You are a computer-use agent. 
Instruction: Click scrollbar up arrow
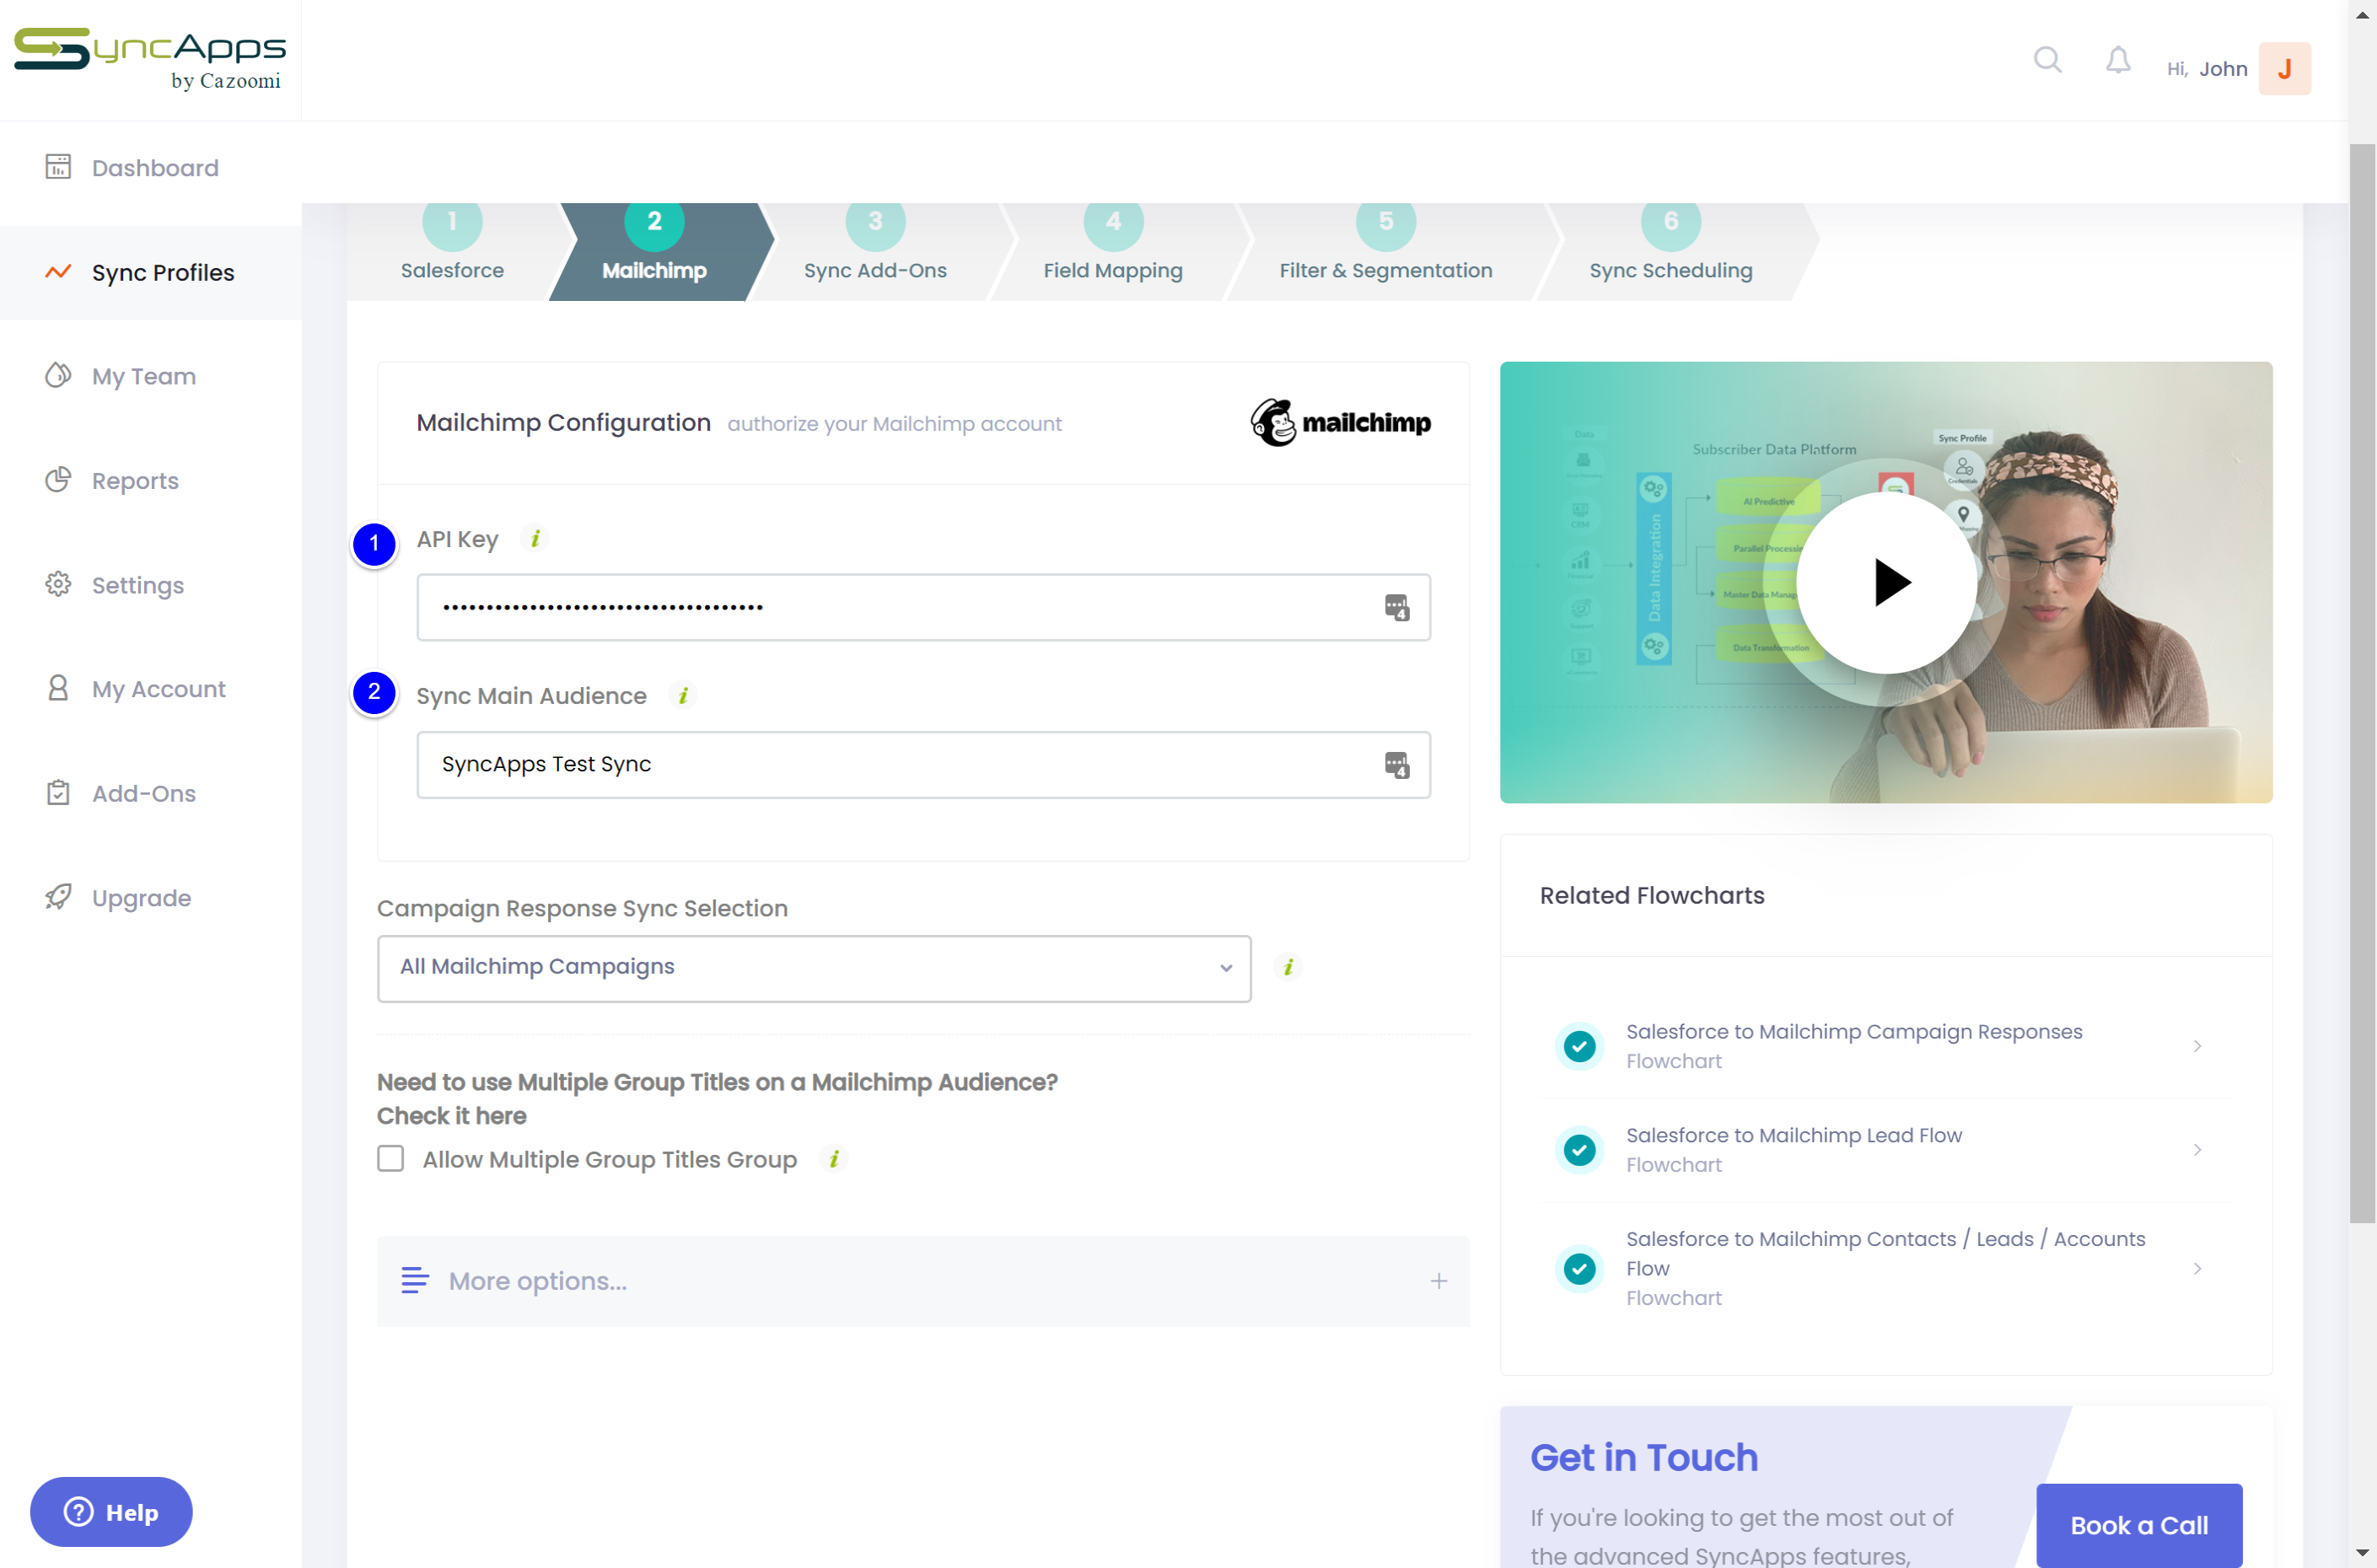tap(2362, 14)
